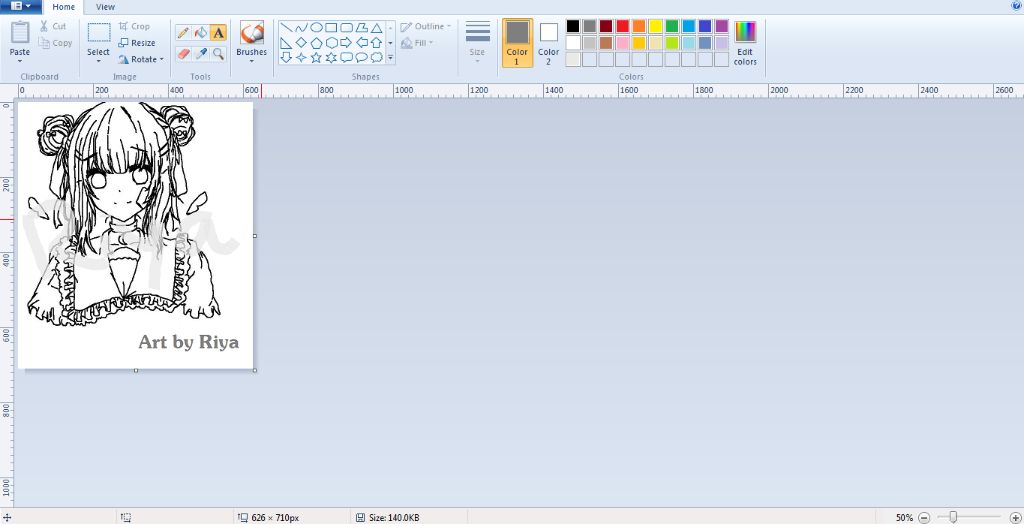The image size is (1024, 524).
Task: Click the canvas bottom-right corner handle
Action: point(255,370)
